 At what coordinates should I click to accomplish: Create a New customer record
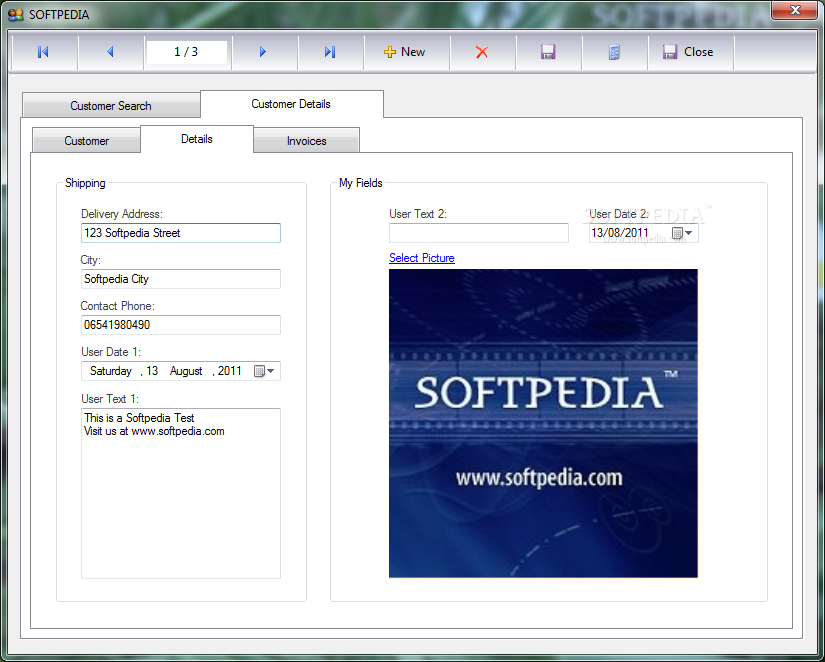point(405,52)
